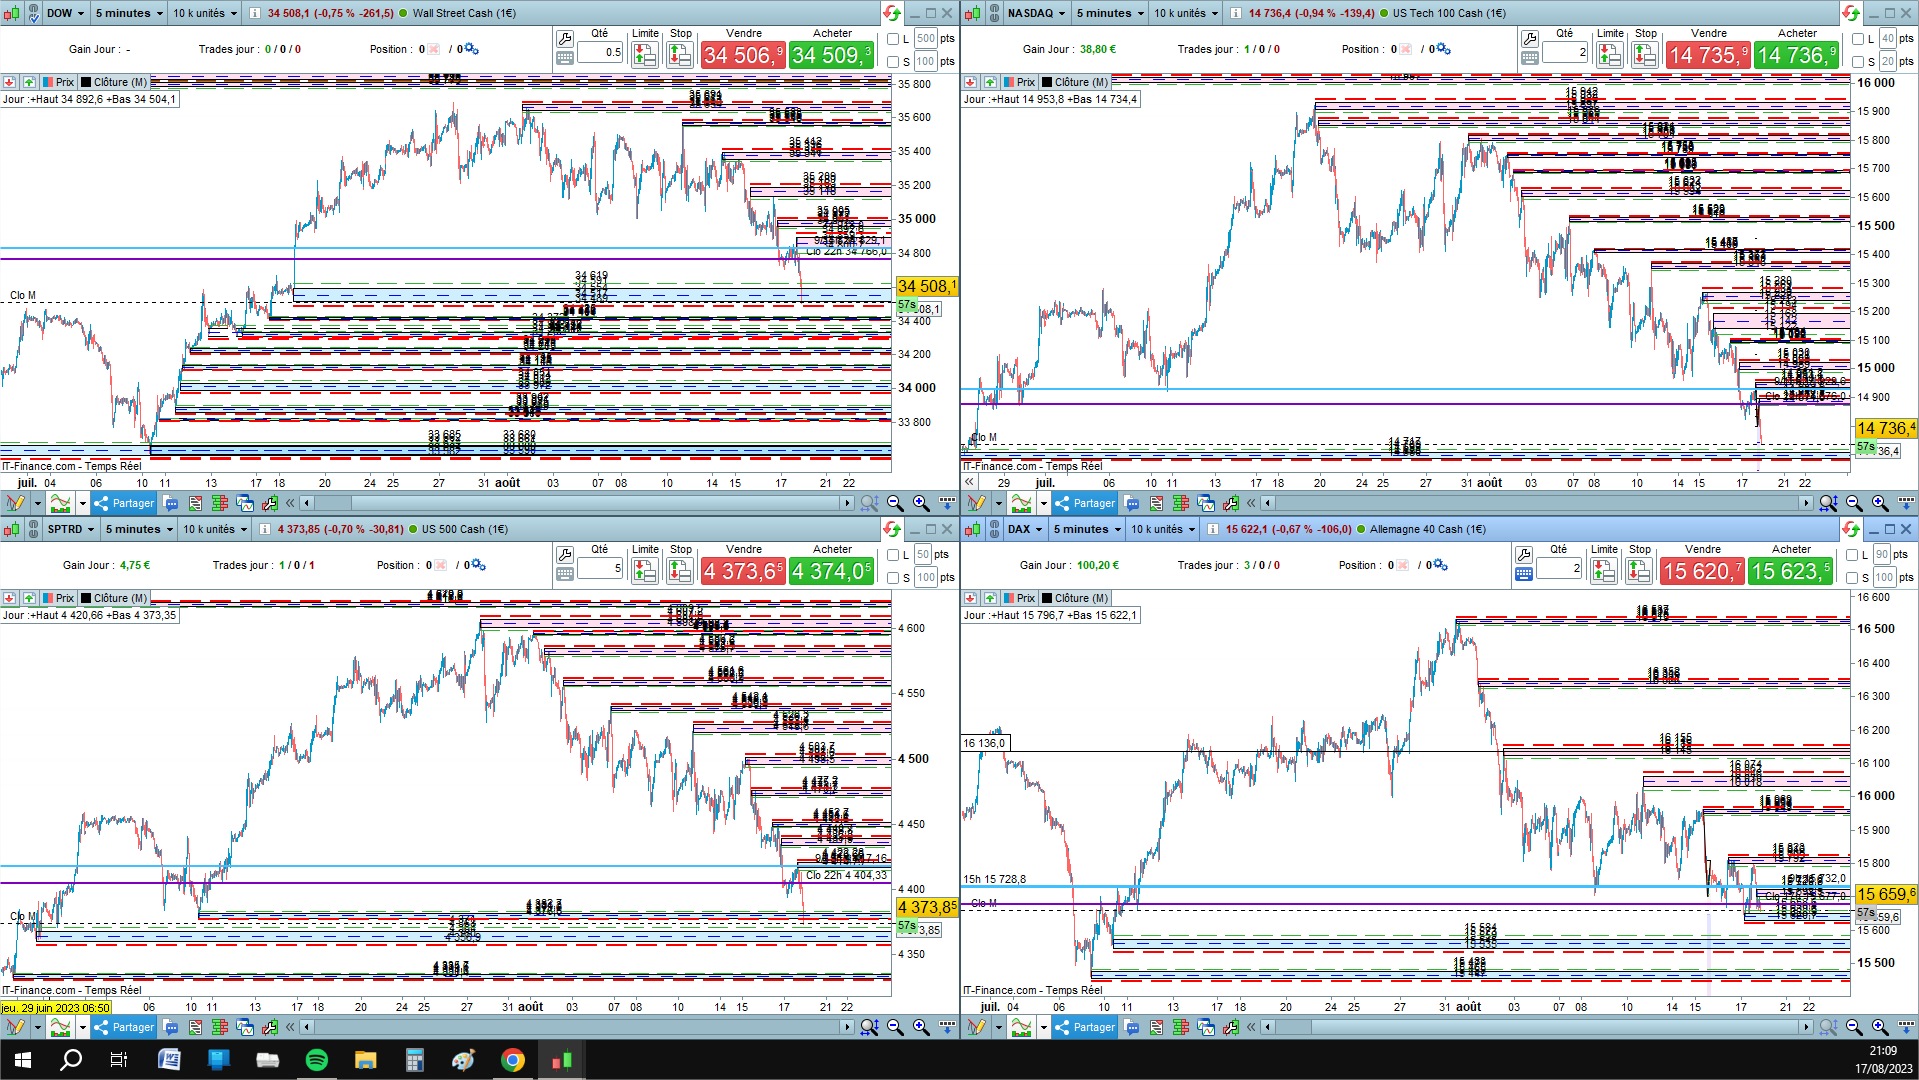Select the Clôture (M) tab in the DAX chart
The width and height of the screenshot is (1919, 1080).
1074,598
